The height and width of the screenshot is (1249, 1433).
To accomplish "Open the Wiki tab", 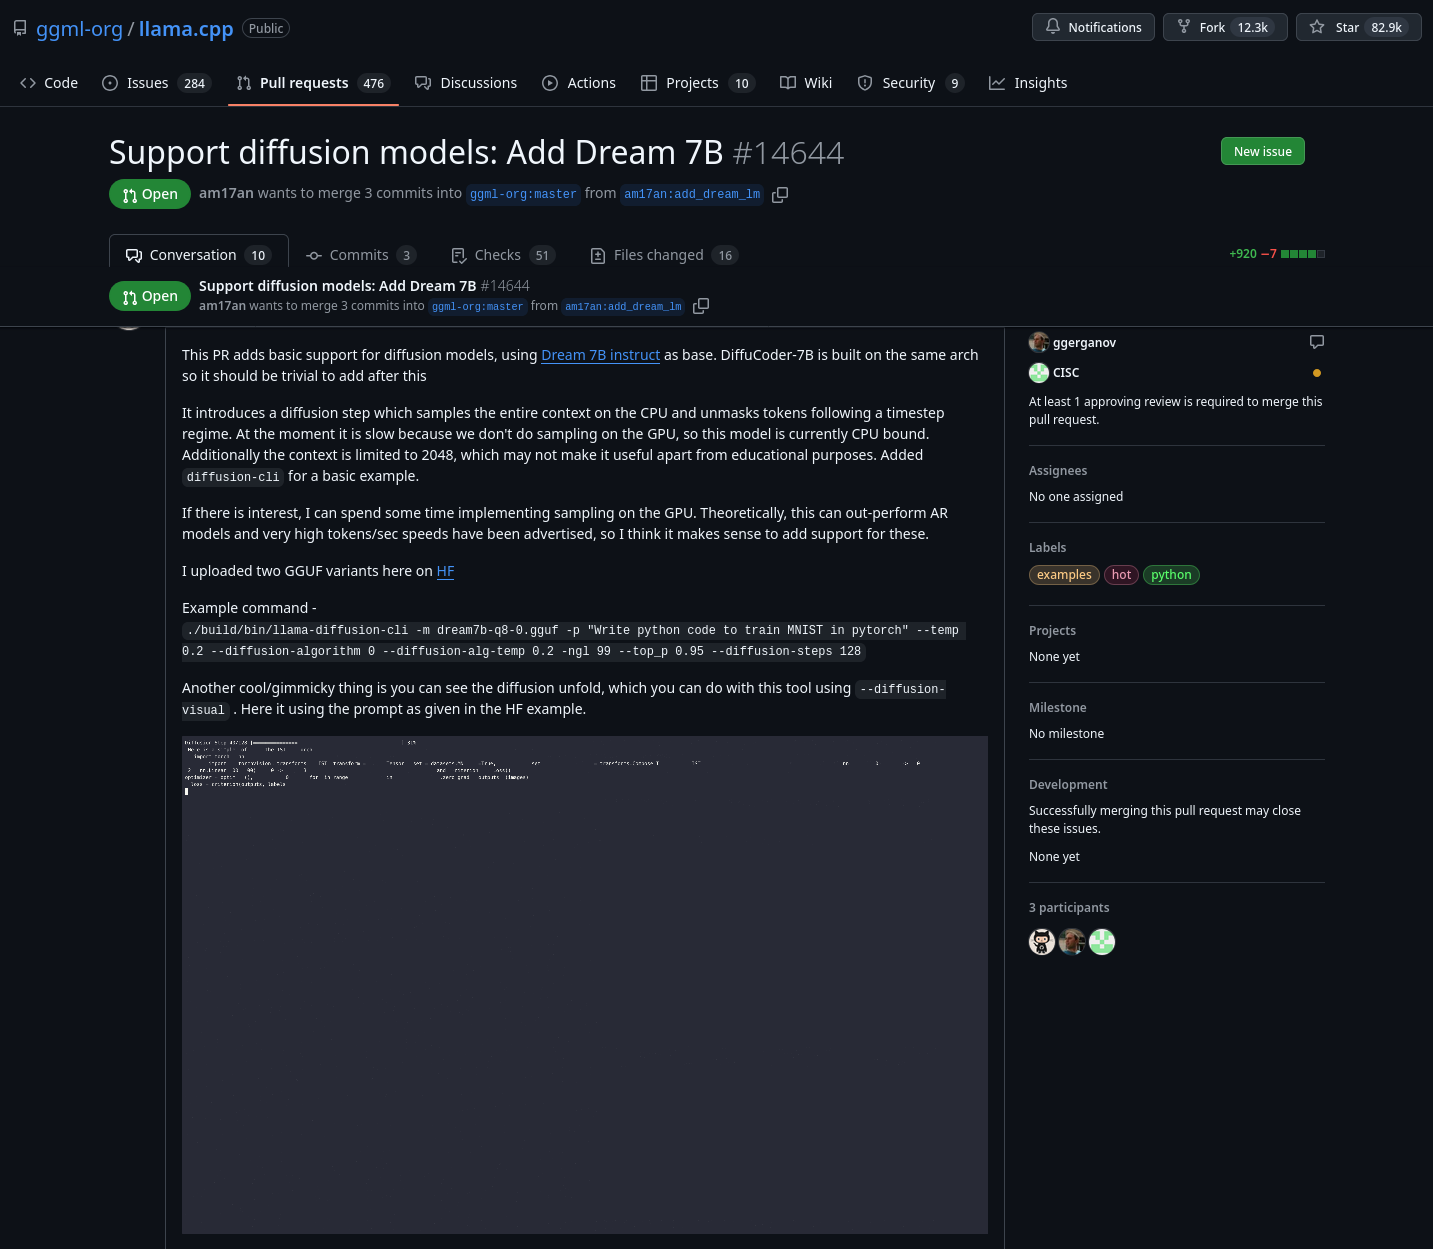I will [806, 83].
